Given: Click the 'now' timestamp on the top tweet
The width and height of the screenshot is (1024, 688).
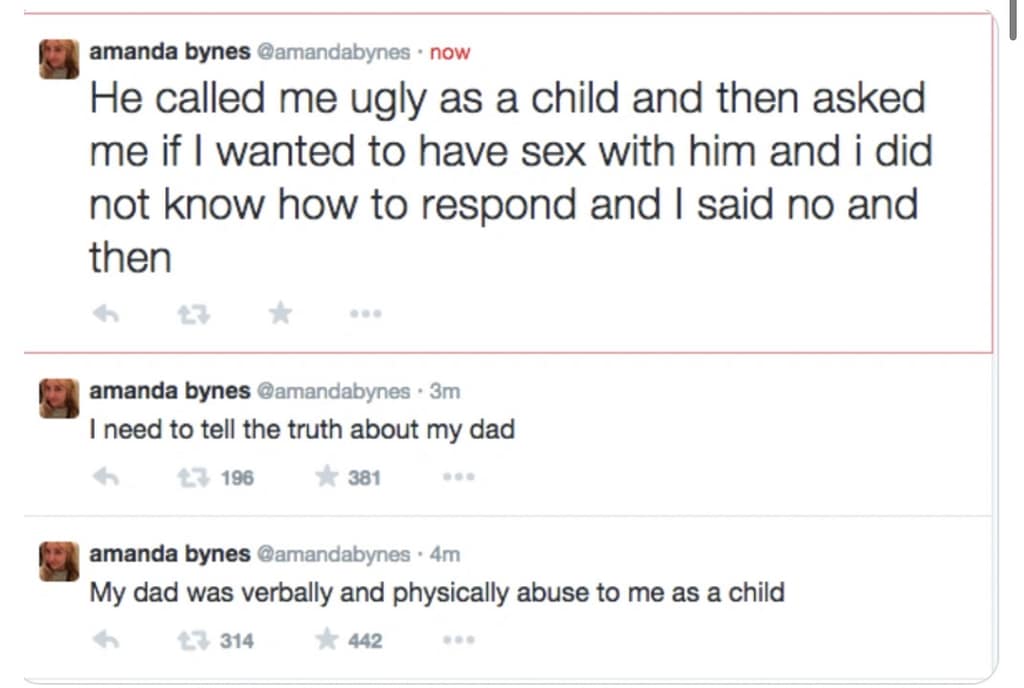Looking at the screenshot, I should tap(450, 52).
